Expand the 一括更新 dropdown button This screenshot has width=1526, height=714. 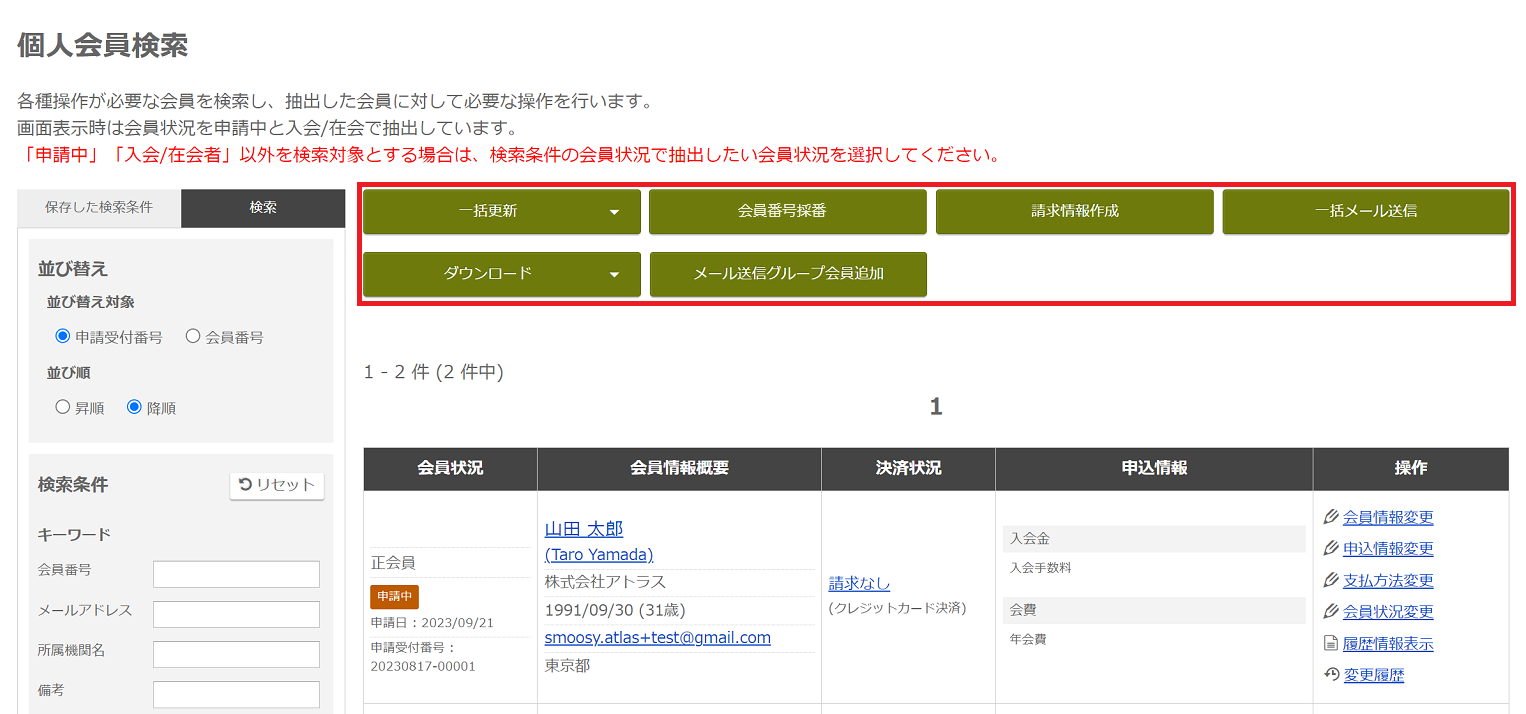click(501, 212)
